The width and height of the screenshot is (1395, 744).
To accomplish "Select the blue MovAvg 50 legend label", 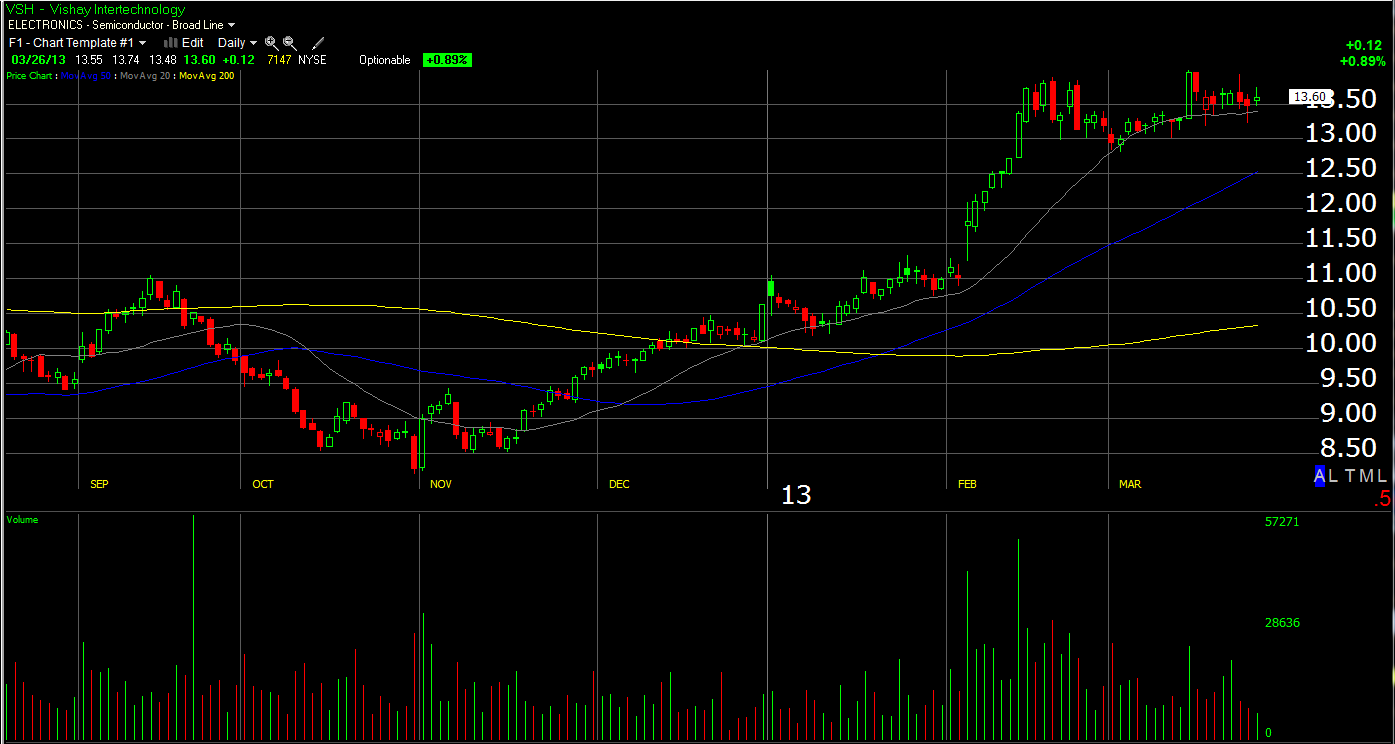I will tap(86, 75).
